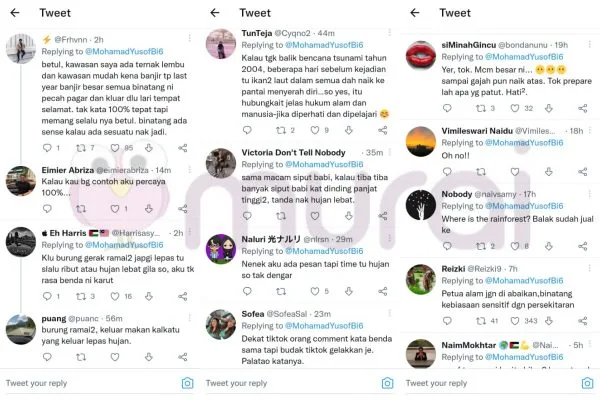Image resolution: width=600 pixels, height=400 pixels.
Task: Open @MohamadYusofBi6 mention in Vimileswari Naidu's reply
Action: coord(524,143)
